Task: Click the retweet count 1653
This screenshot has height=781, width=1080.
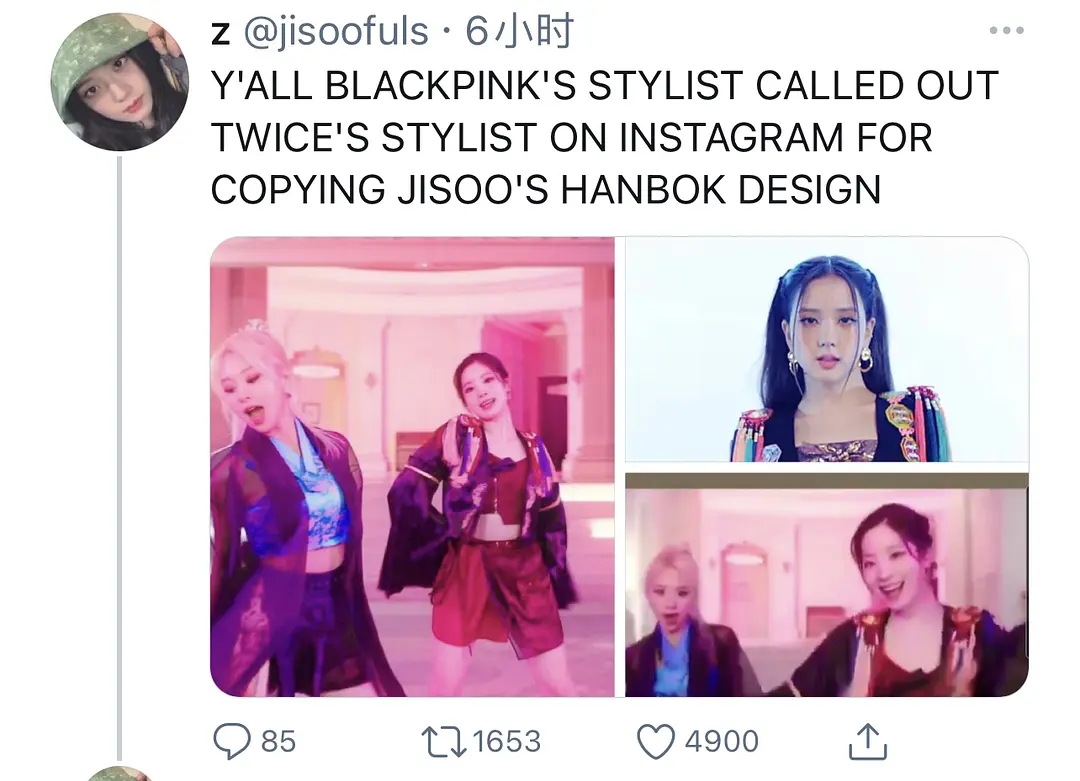Action: (507, 742)
